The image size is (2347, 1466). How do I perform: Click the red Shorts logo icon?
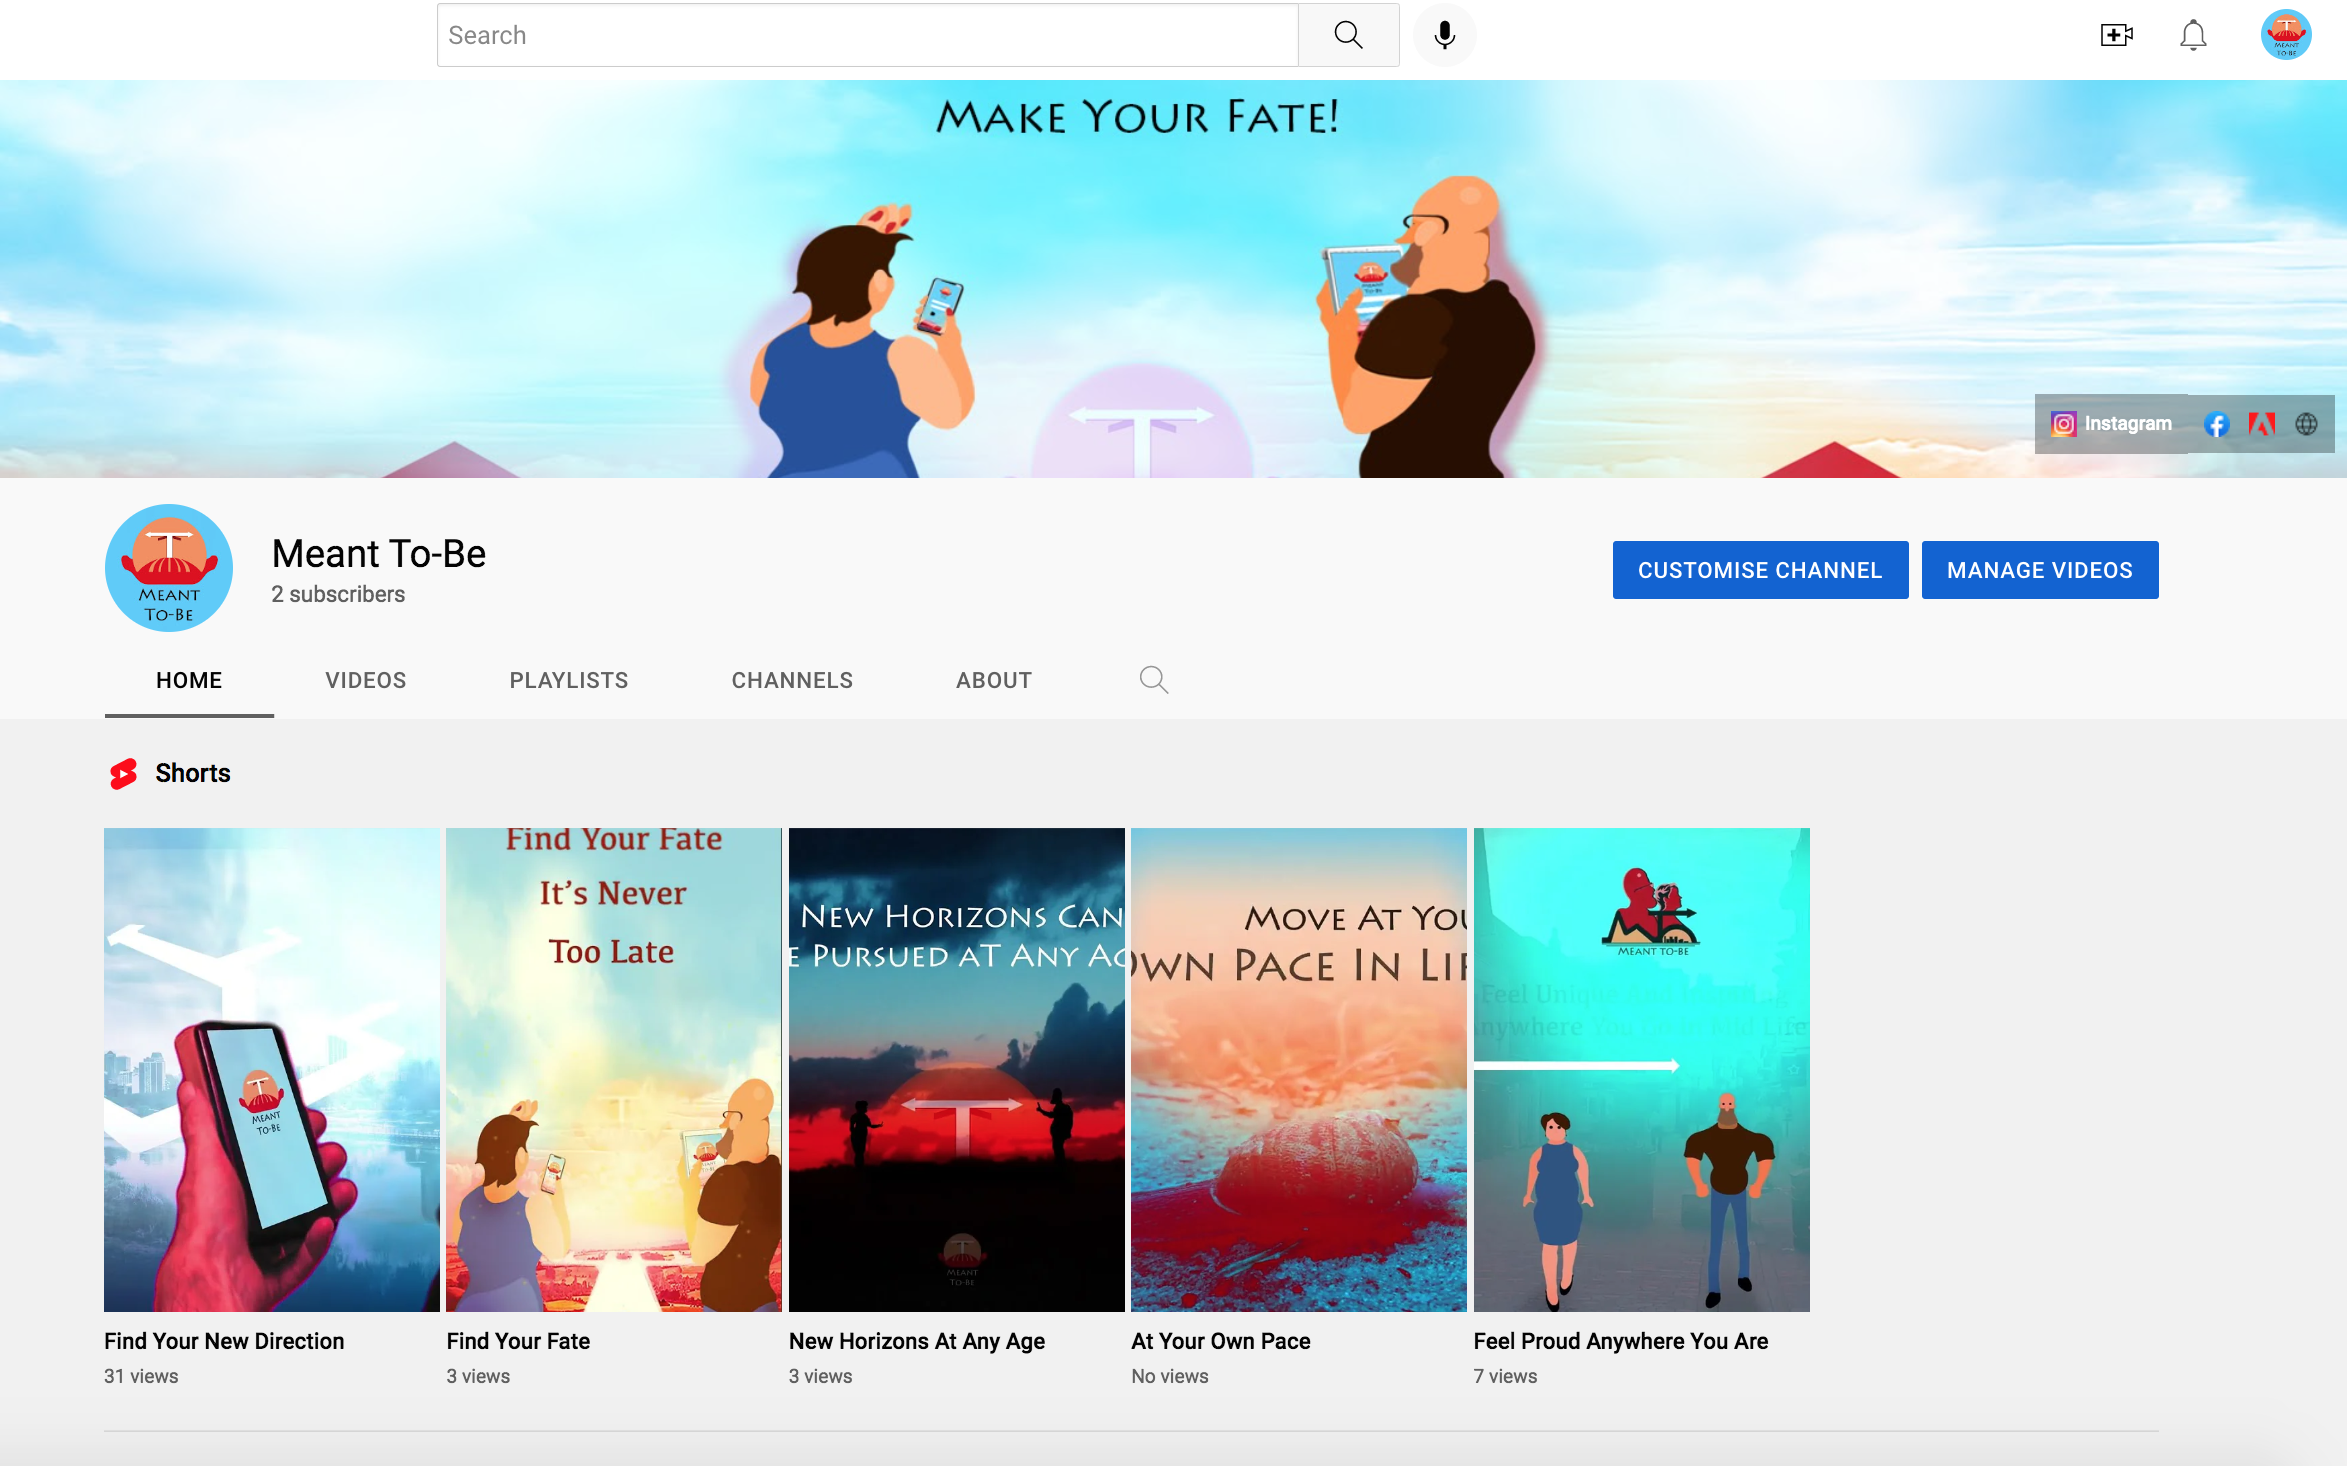(124, 774)
